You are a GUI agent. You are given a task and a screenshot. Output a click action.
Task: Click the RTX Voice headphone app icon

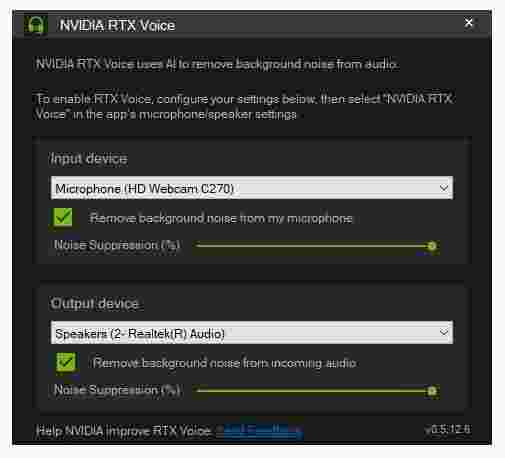[36, 24]
